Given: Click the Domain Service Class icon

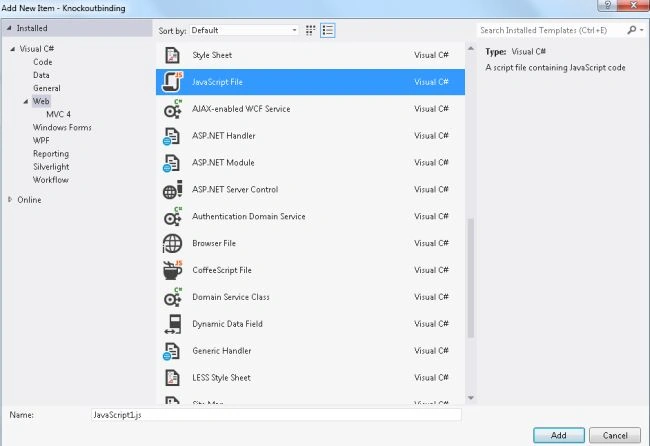Looking at the screenshot, I should pyautogui.click(x=172, y=297).
